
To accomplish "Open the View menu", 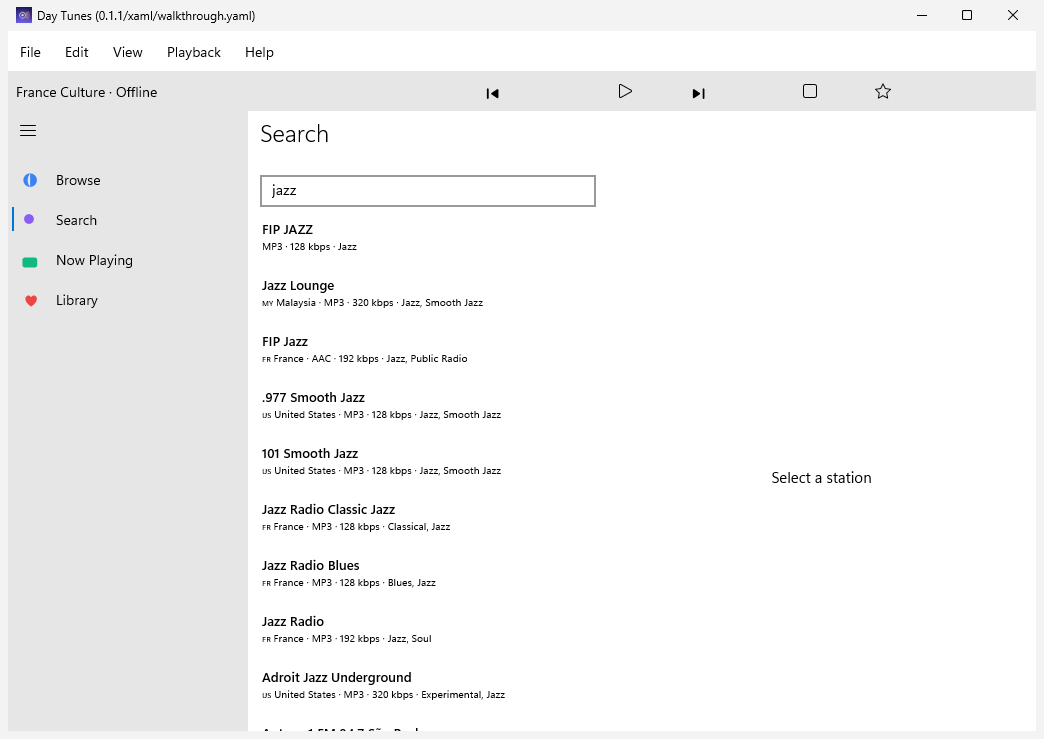I will pos(127,52).
